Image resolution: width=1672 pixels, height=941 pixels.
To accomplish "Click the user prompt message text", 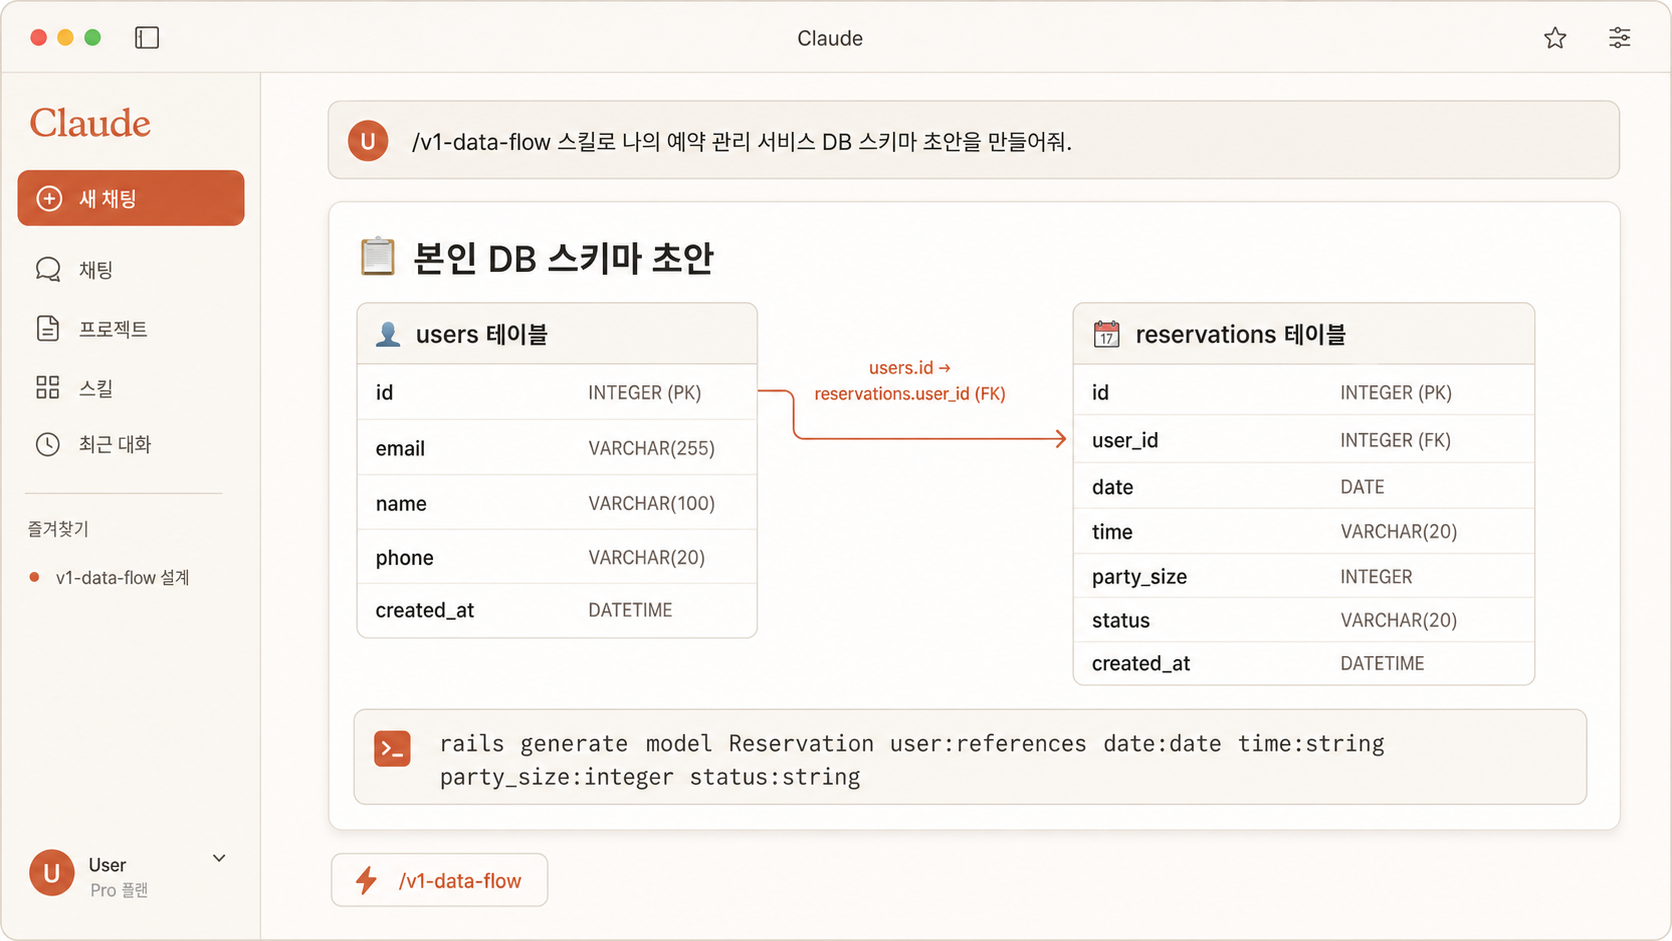I will (742, 142).
